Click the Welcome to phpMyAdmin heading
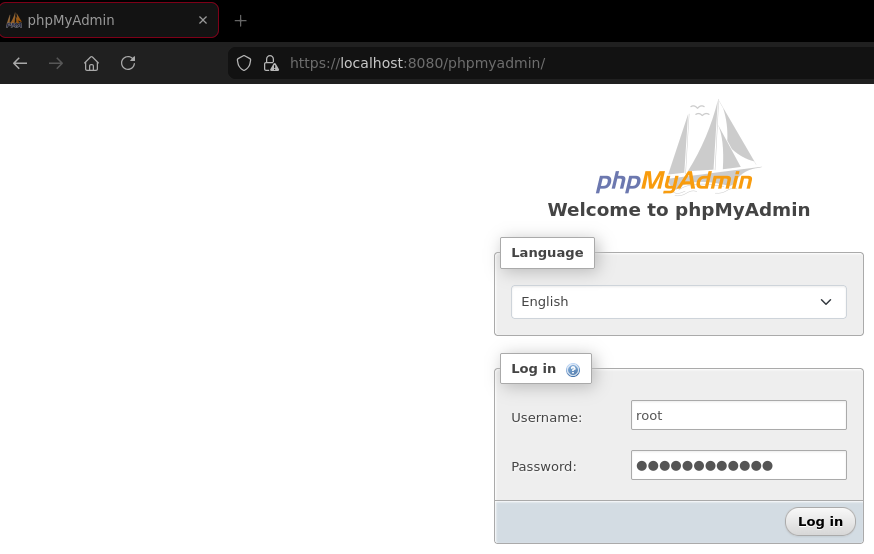The width and height of the screenshot is (874, 554). point(678,210)
